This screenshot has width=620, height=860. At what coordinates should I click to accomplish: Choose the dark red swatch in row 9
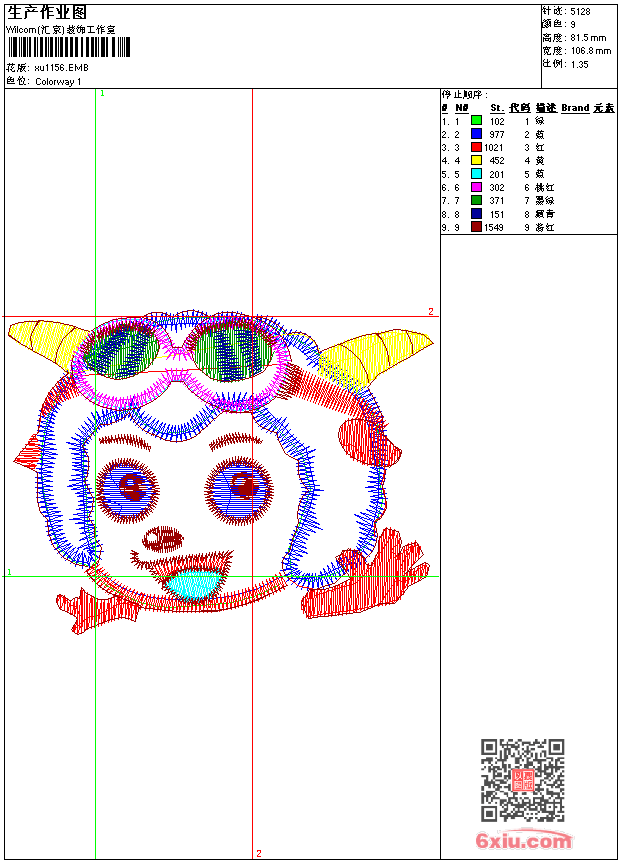(x=476, y=227)
